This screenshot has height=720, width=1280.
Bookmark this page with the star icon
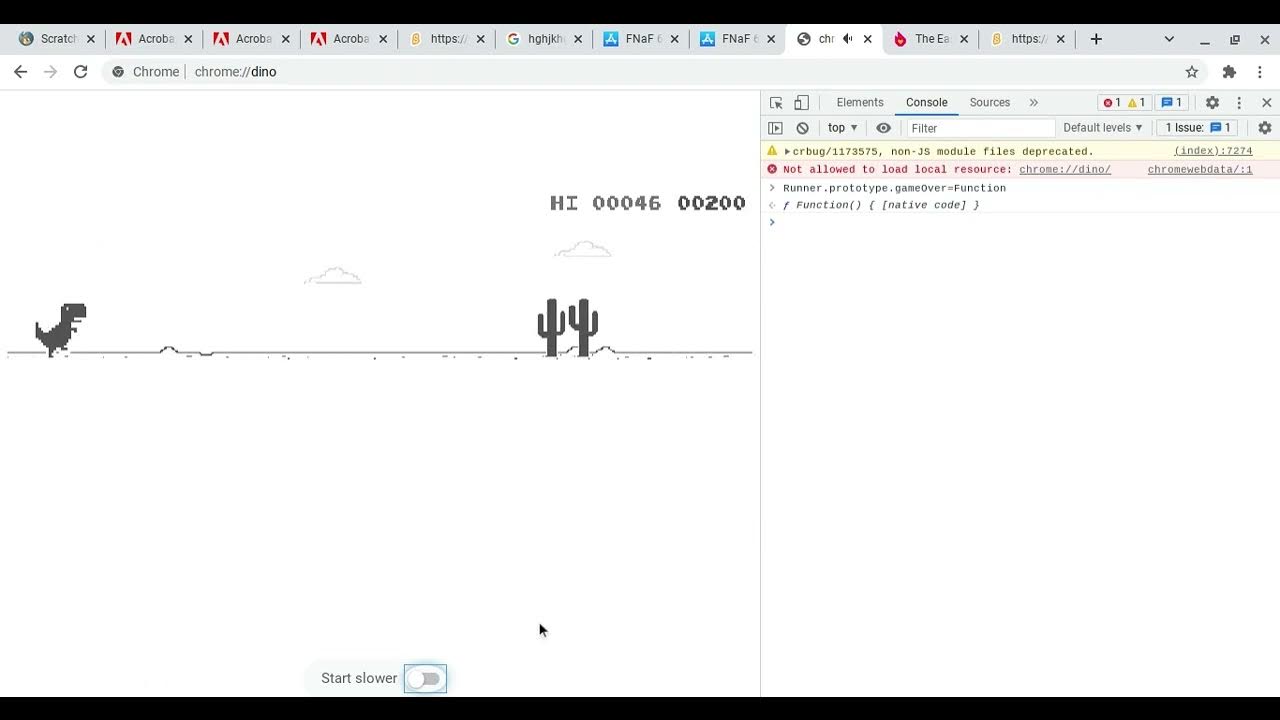(1192, 72)
